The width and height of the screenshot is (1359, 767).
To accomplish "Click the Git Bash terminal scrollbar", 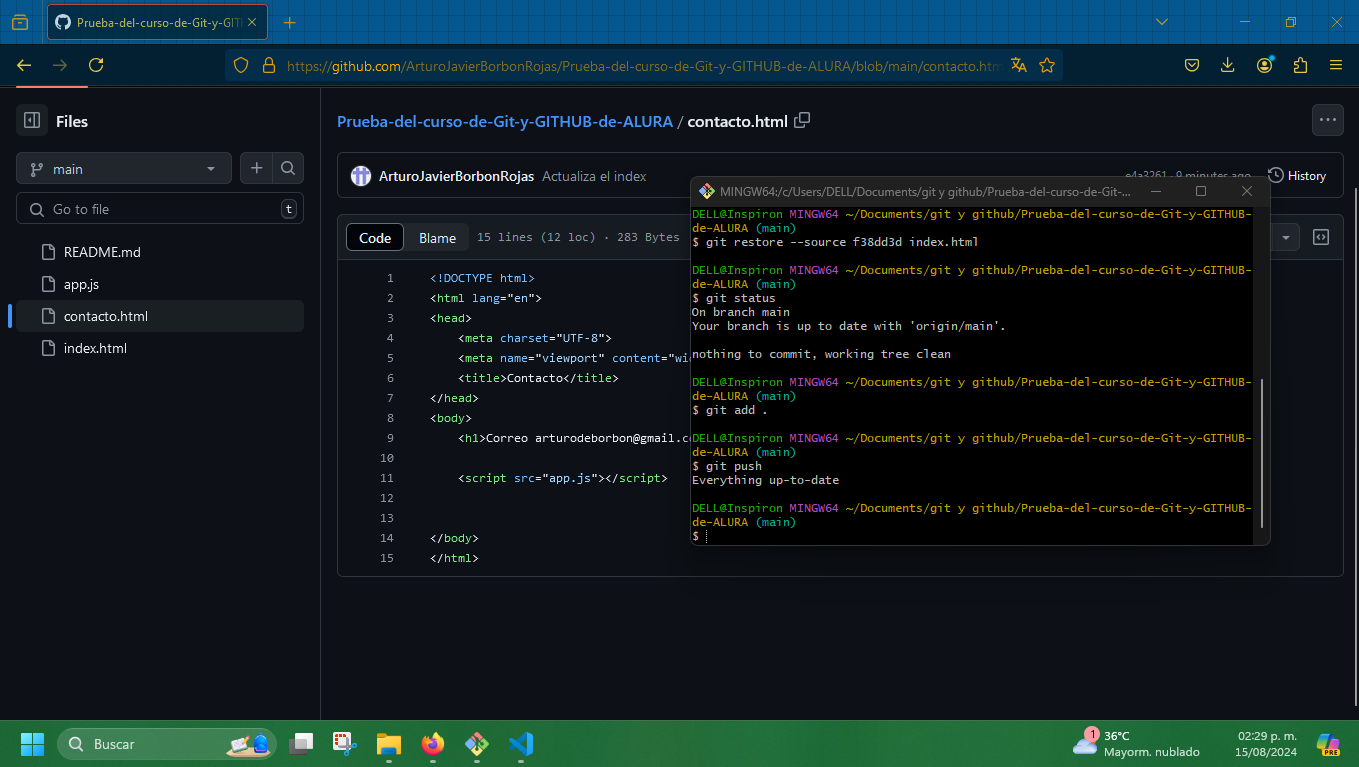I will pos(1262,452).
